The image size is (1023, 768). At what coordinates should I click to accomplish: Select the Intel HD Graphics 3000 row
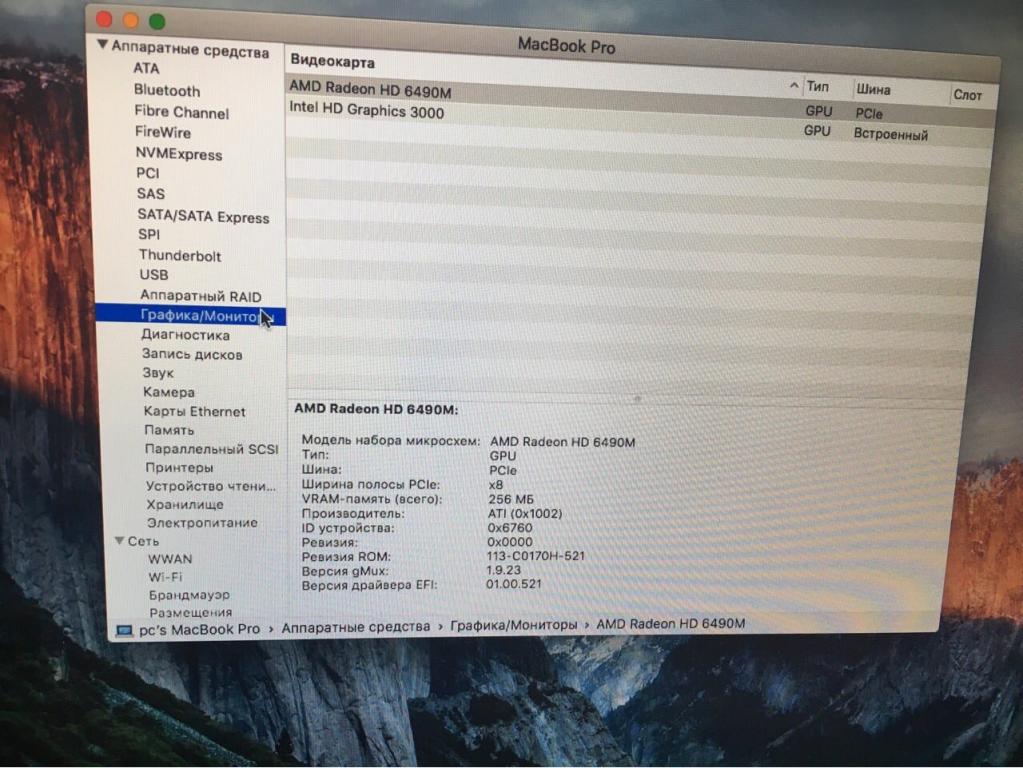click(x=642, y=121)
